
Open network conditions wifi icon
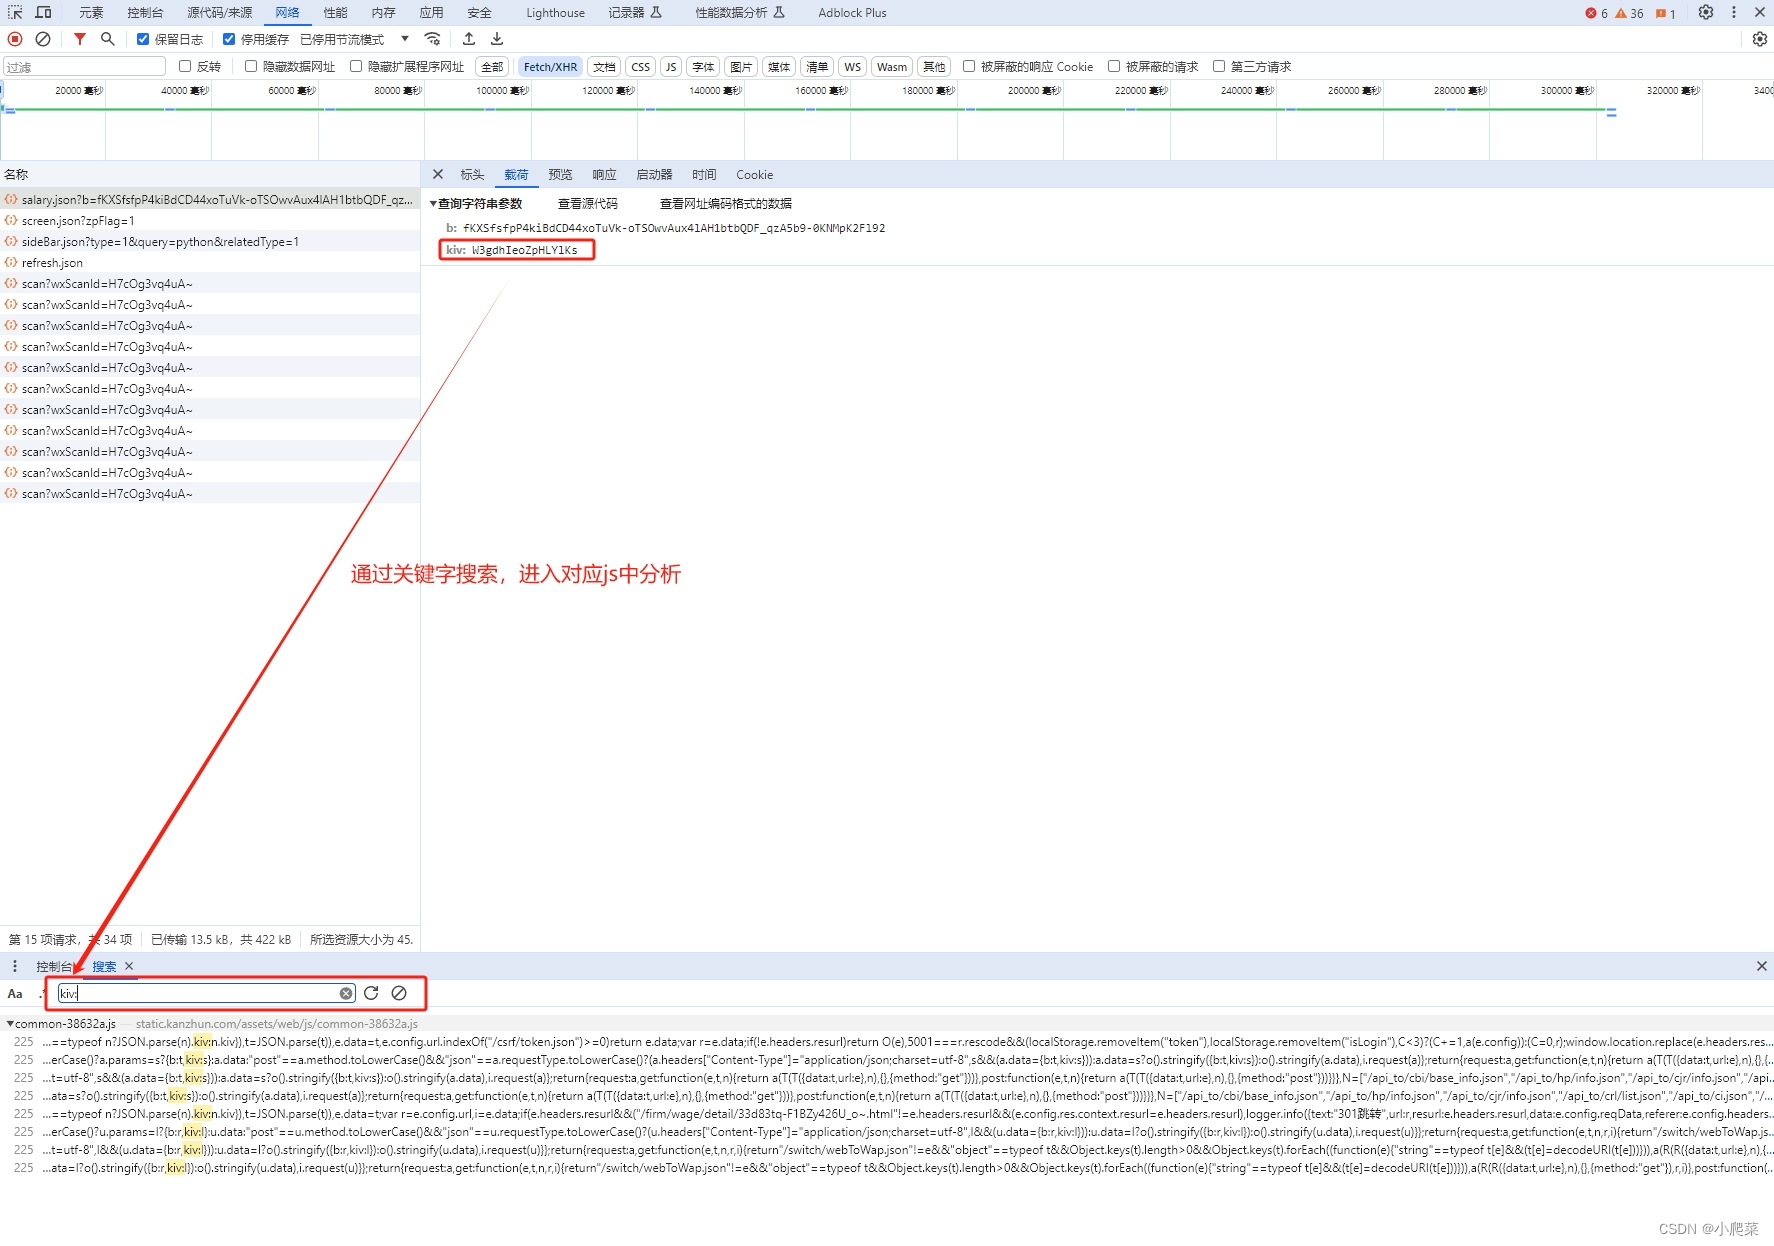point(432,39)
